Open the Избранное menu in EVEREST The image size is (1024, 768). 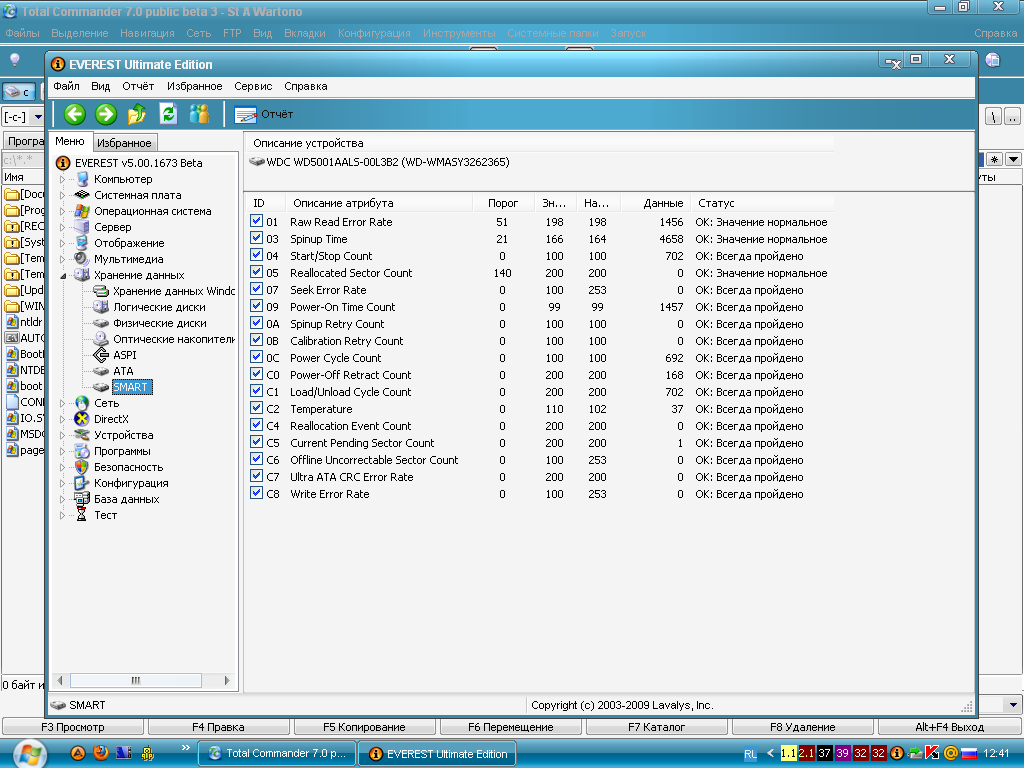point(195,86)
